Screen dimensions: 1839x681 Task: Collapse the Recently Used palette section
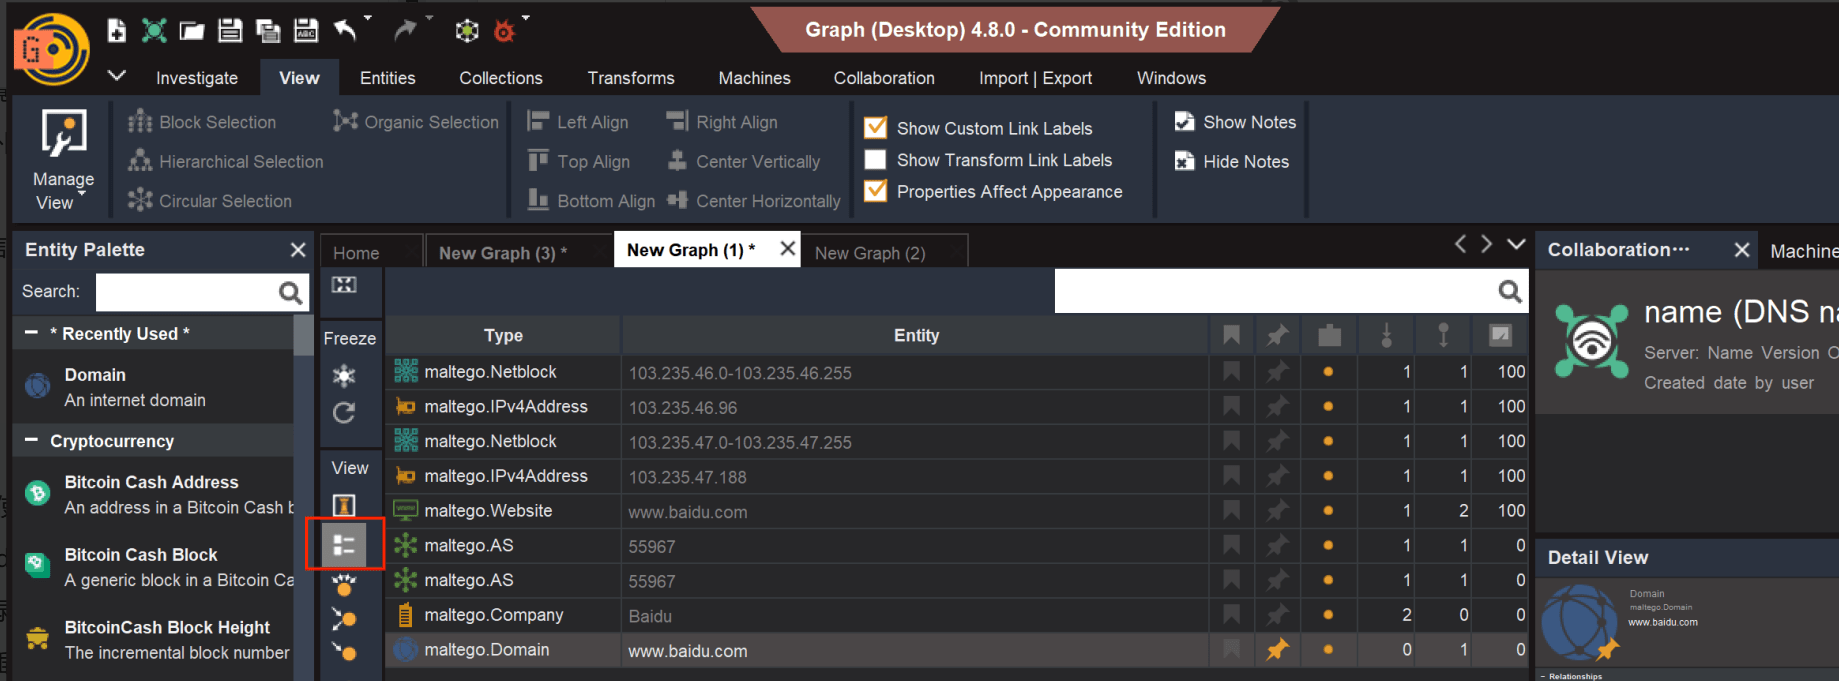(32, 333)
